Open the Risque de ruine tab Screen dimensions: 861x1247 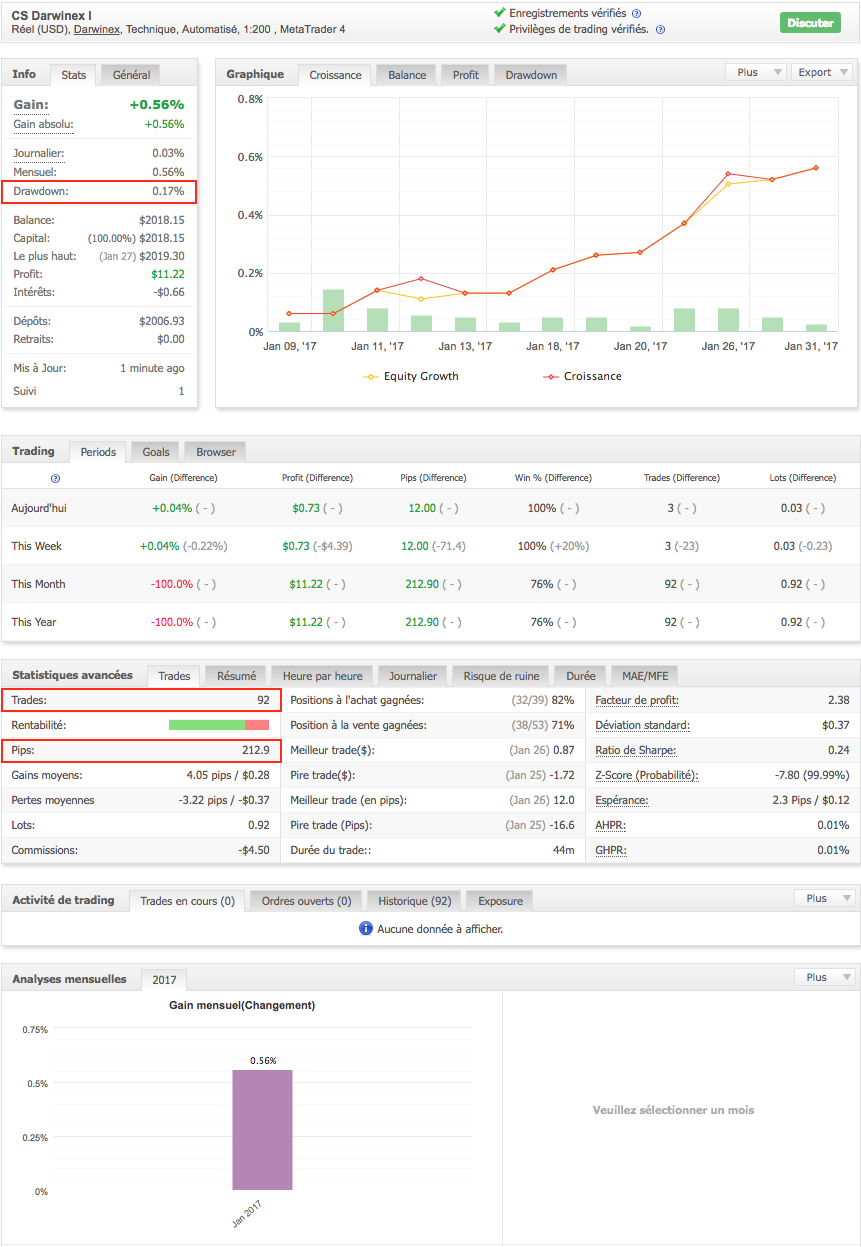[499, 677]
